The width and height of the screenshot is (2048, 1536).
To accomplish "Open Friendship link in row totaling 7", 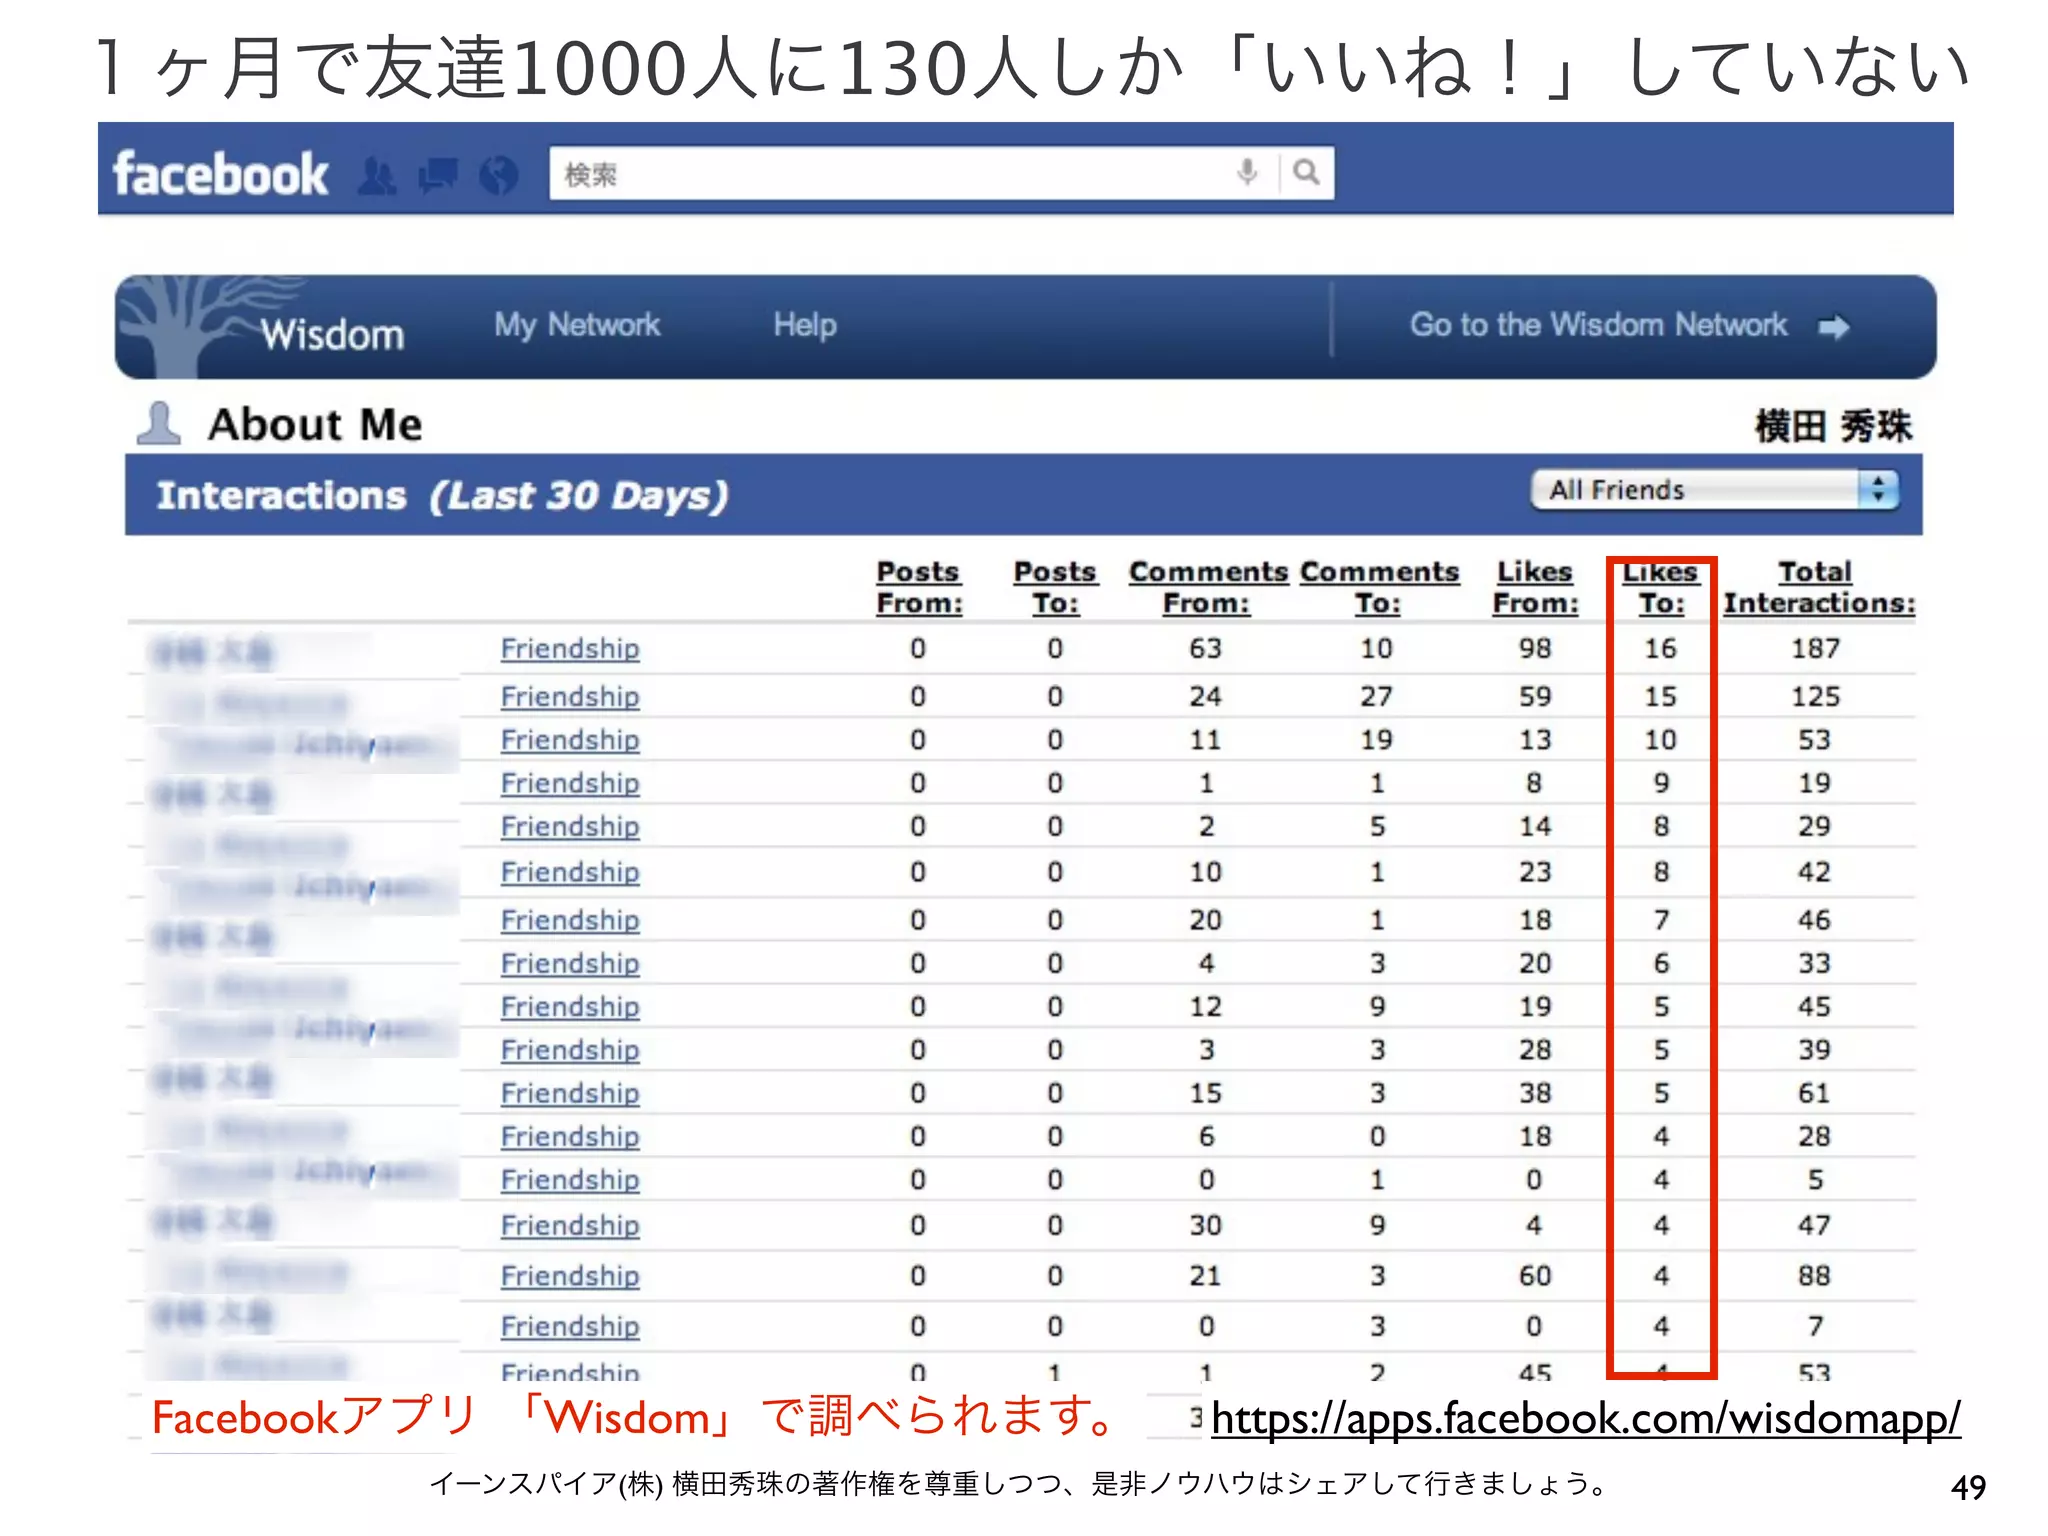I will pos(570,1327).
